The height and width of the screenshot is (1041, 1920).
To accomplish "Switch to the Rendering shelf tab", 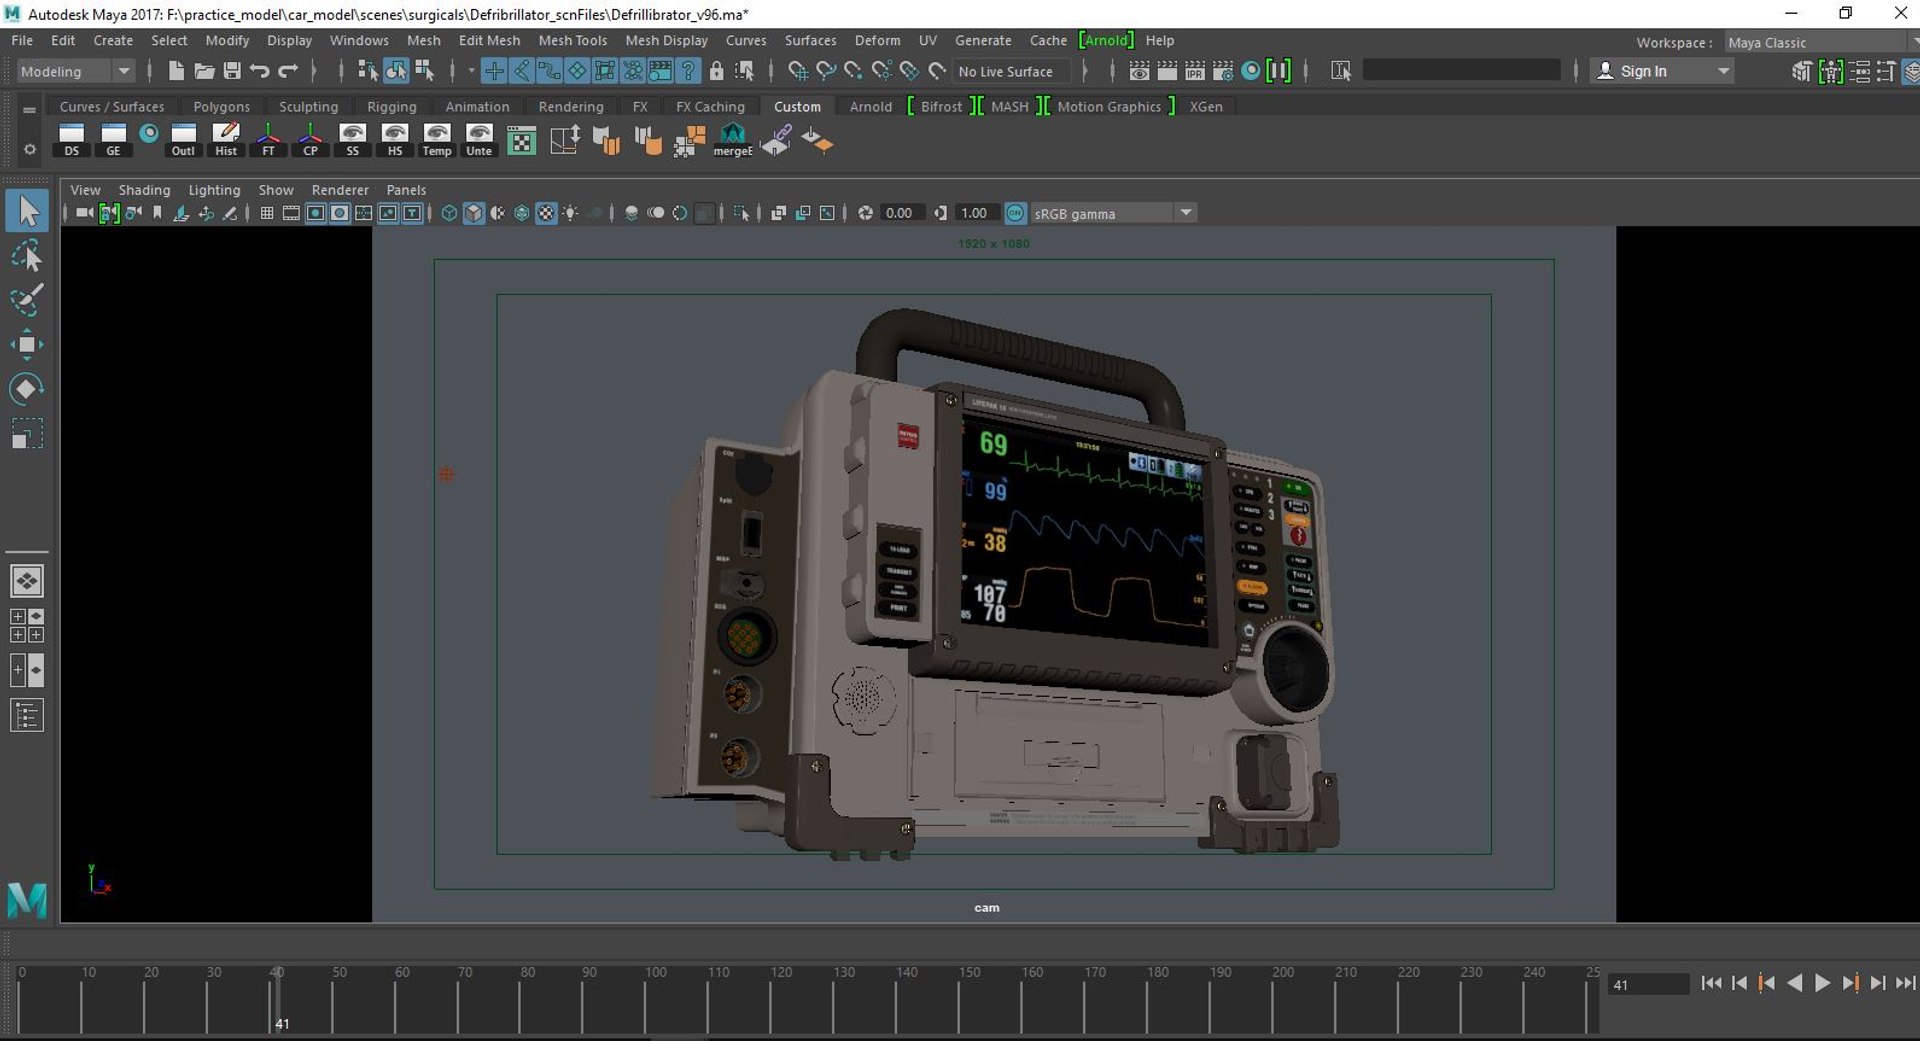I will pos(571,106).
